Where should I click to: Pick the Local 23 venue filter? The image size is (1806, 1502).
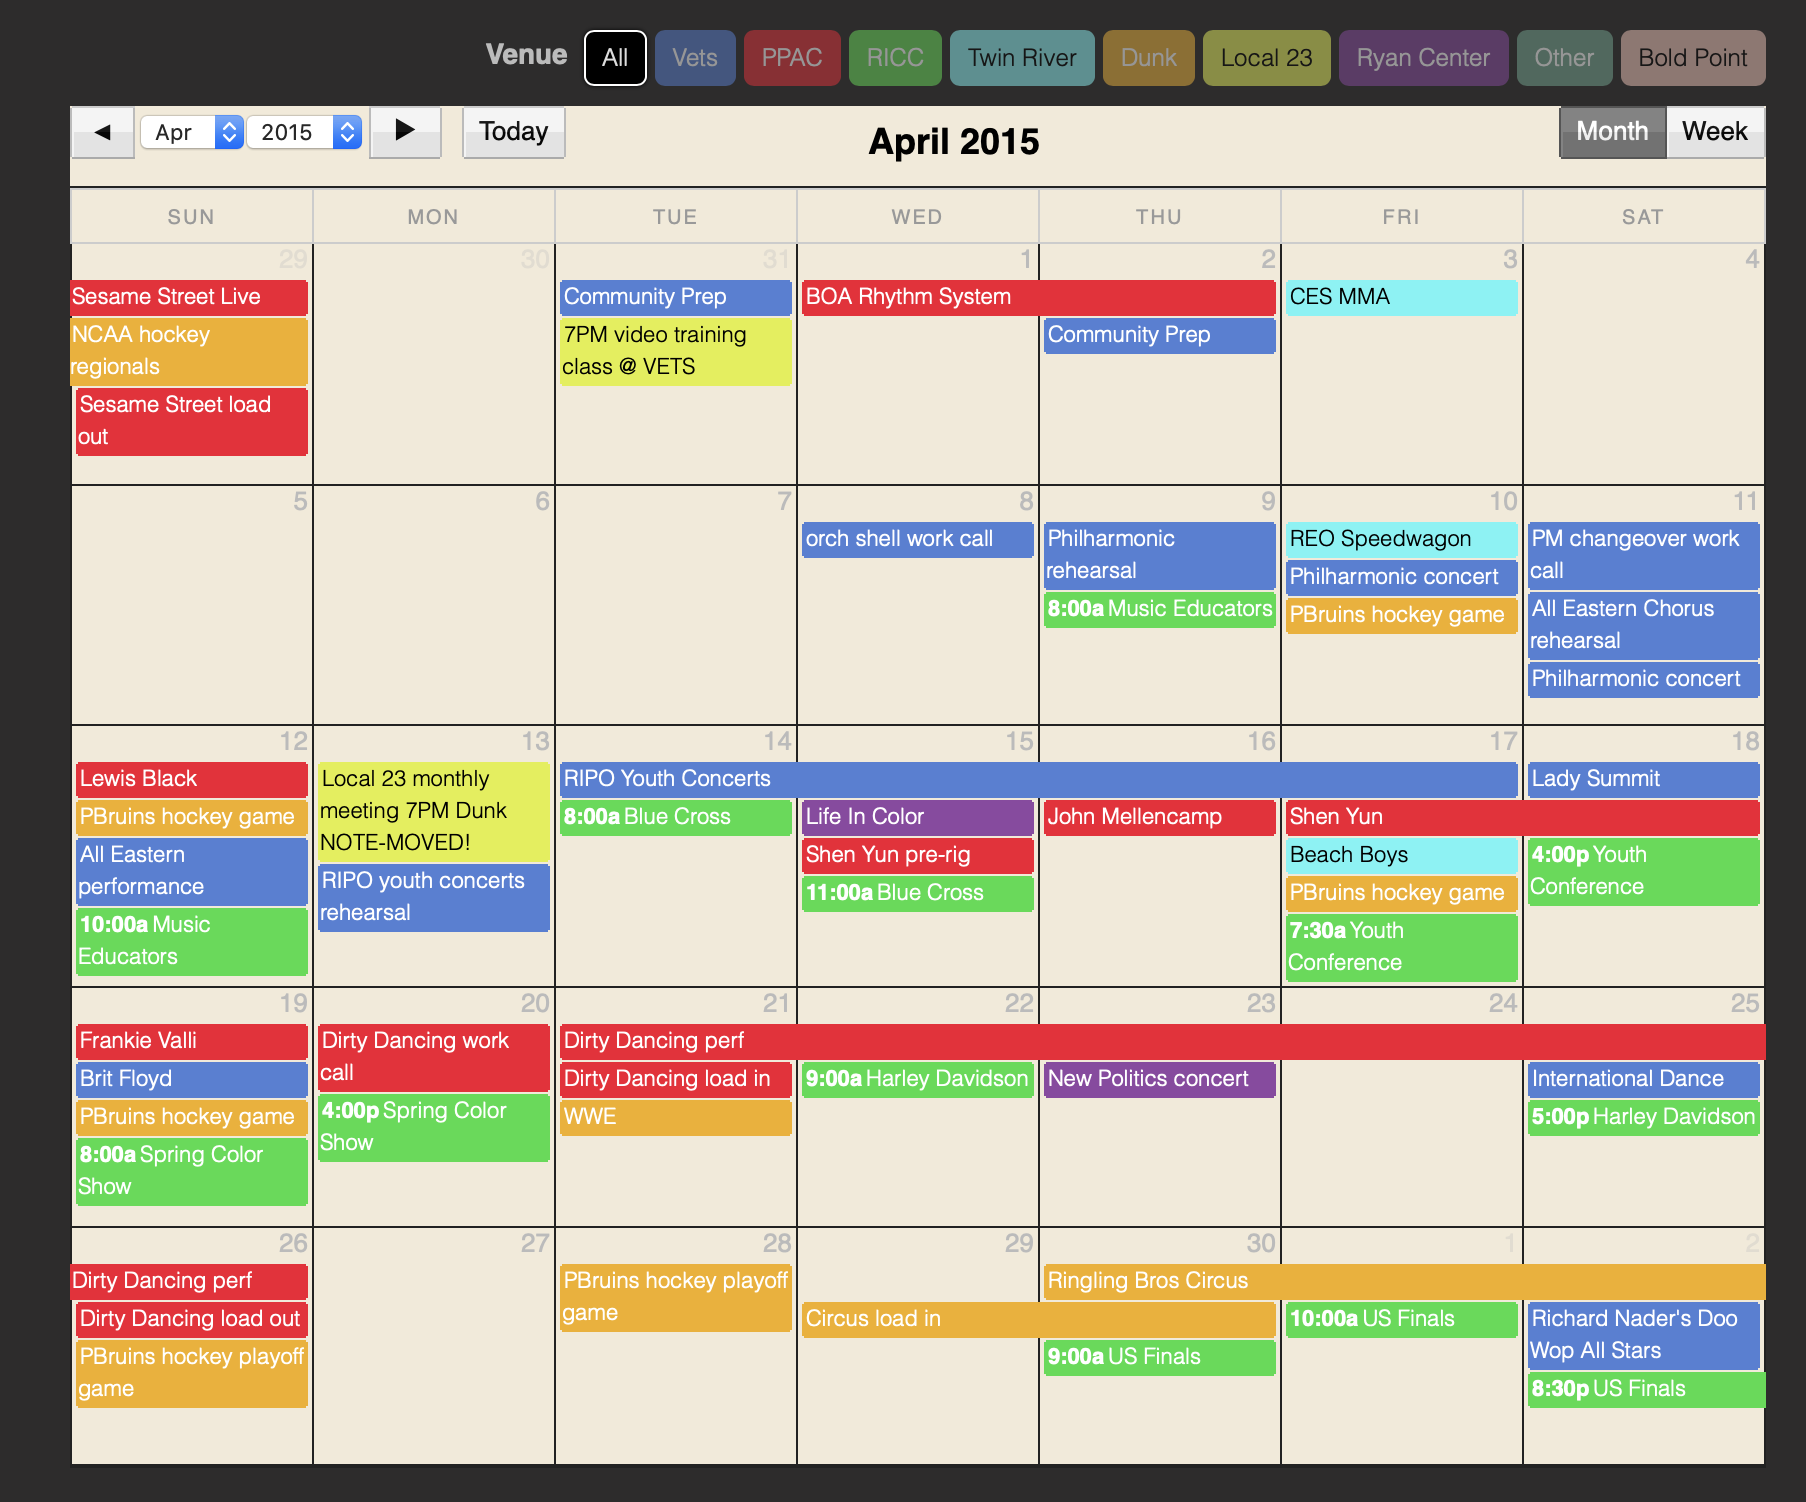tap(1266, 58)
